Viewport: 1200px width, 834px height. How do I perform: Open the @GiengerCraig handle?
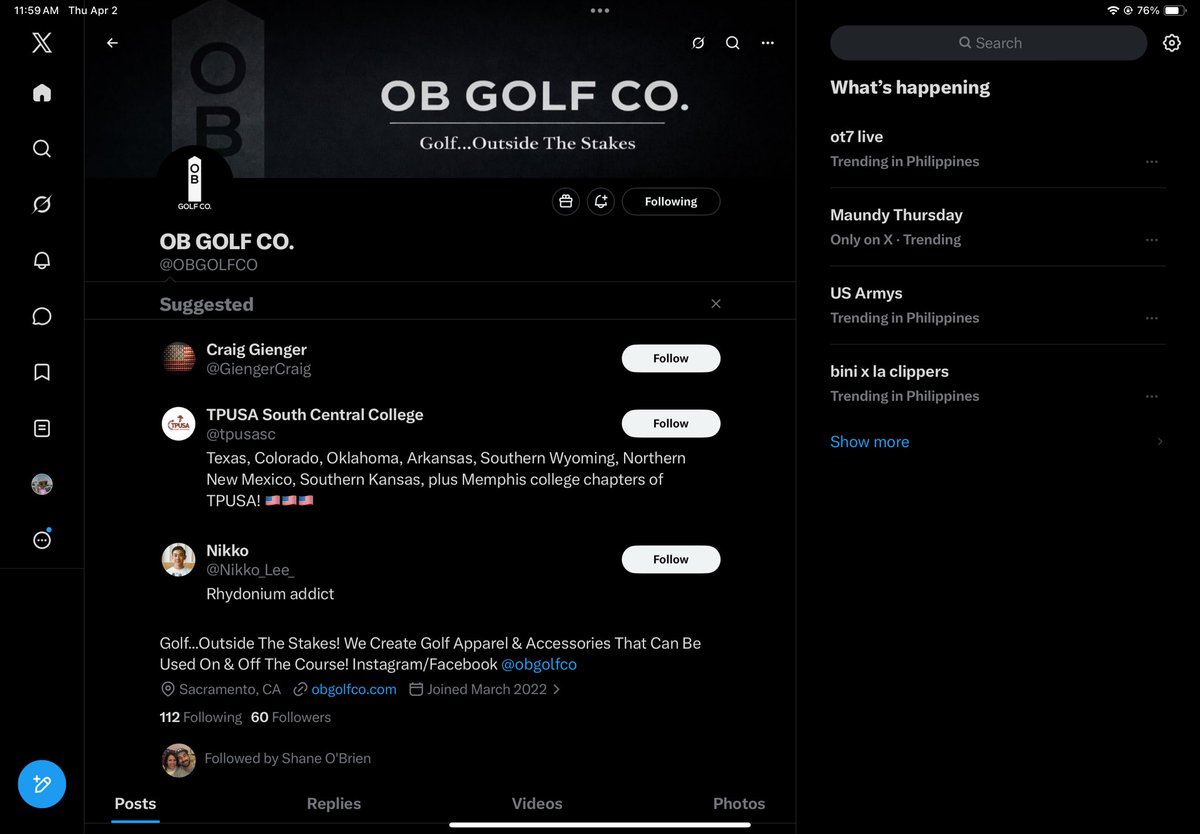[x=258, y=369]
